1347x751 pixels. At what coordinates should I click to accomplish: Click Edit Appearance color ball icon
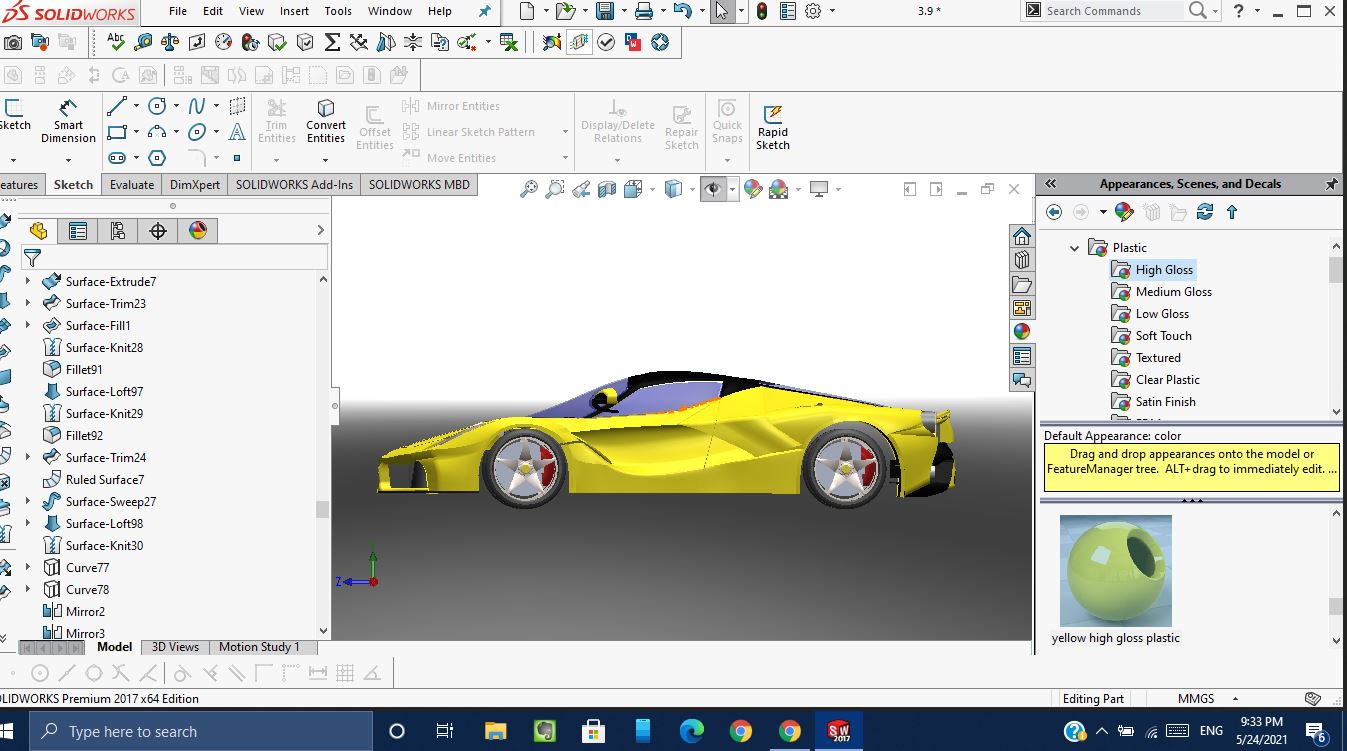[753, 189]
